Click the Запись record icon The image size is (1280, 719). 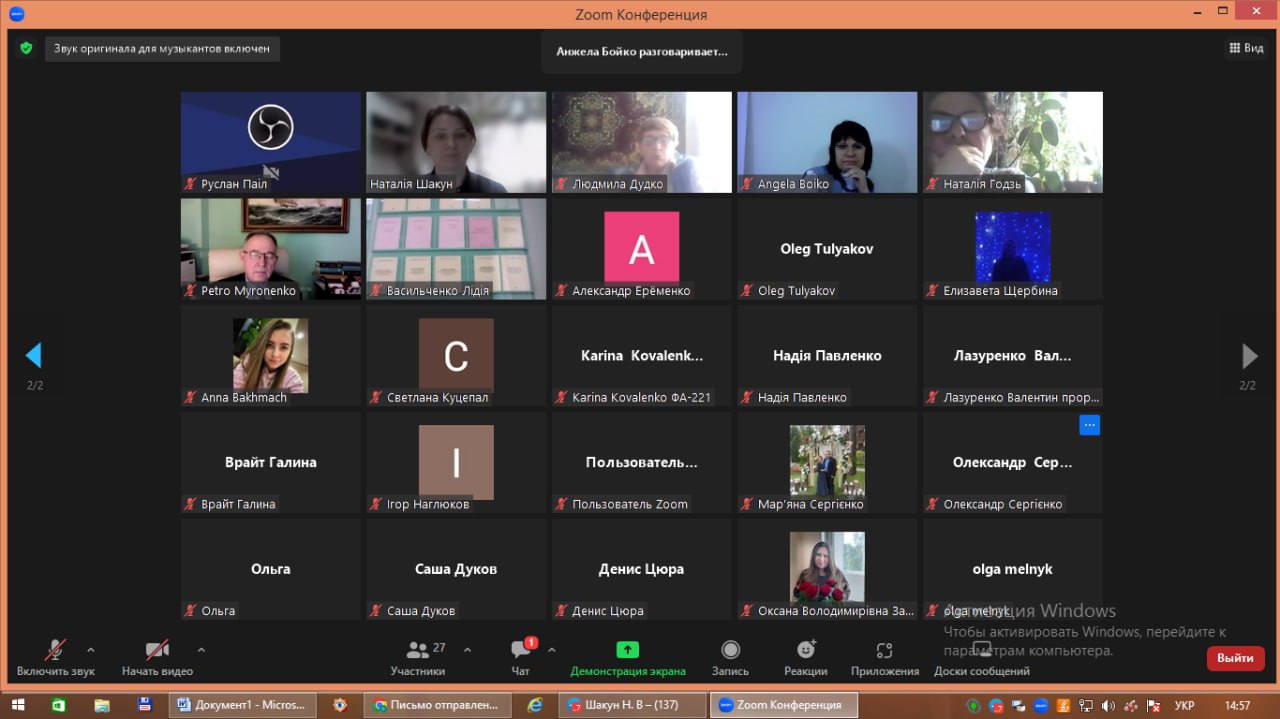730,651
